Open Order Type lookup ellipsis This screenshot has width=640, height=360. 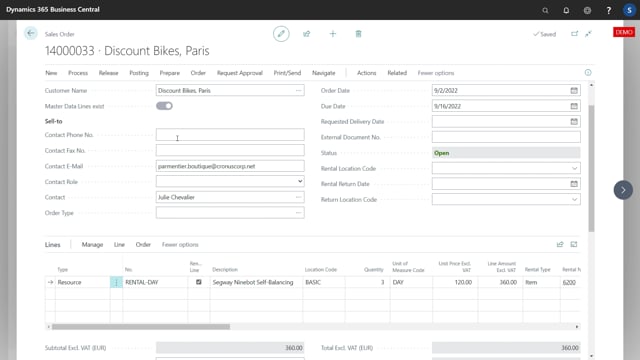tap(298, 213)
